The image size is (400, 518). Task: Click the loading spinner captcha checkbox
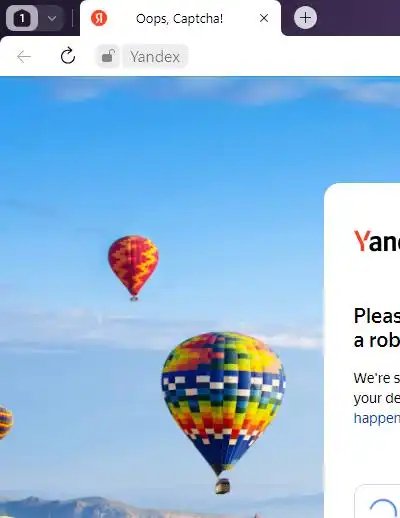[383, 509]
